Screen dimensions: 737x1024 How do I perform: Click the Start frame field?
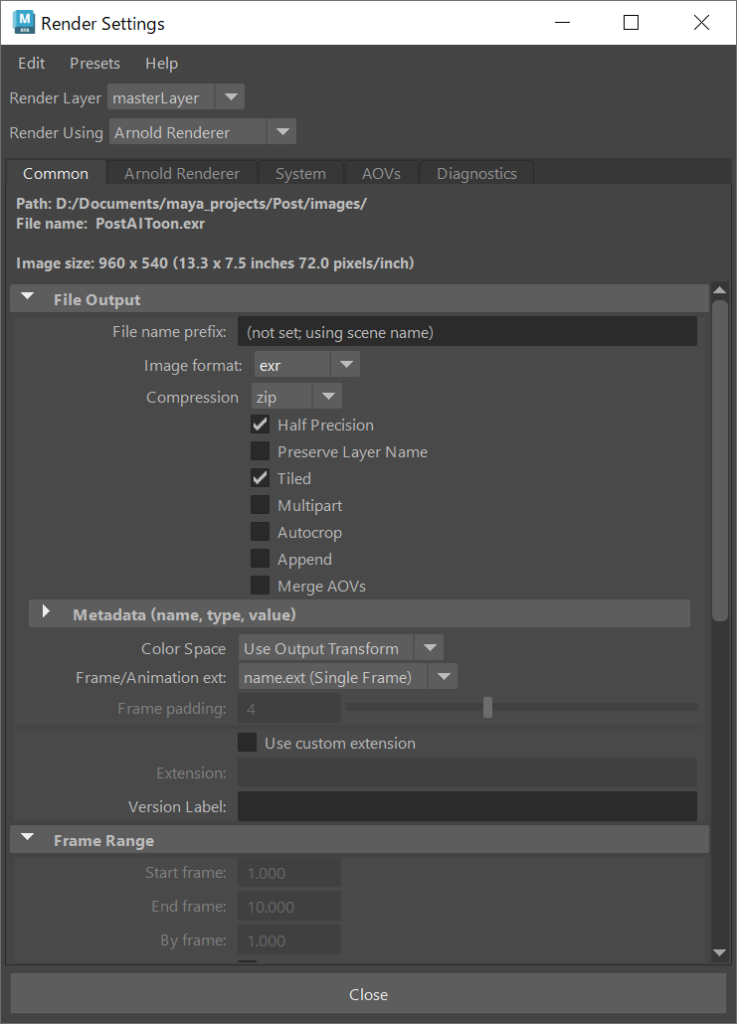[x=289, y=872]
